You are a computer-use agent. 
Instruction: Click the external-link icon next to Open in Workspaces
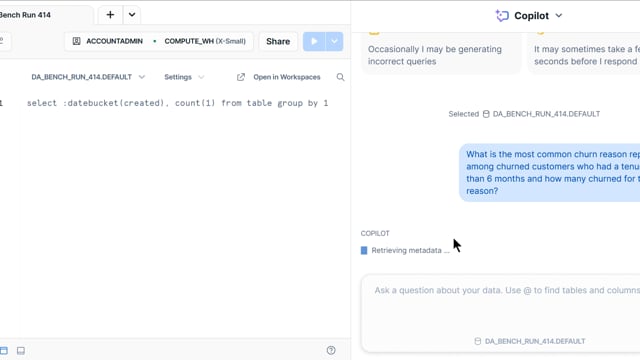(x=241, y=77)
